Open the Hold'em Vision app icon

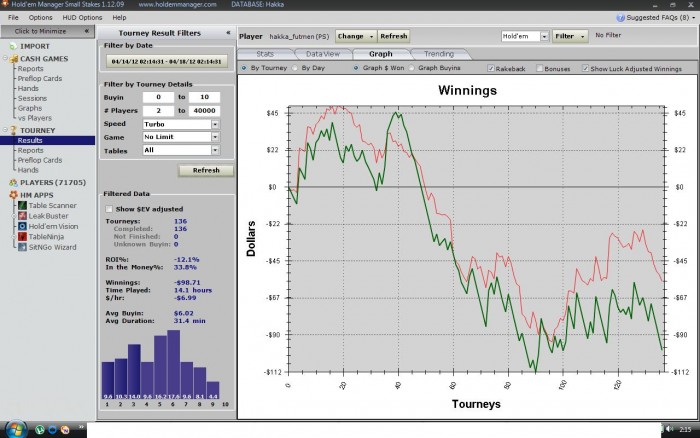click(22, 226)
